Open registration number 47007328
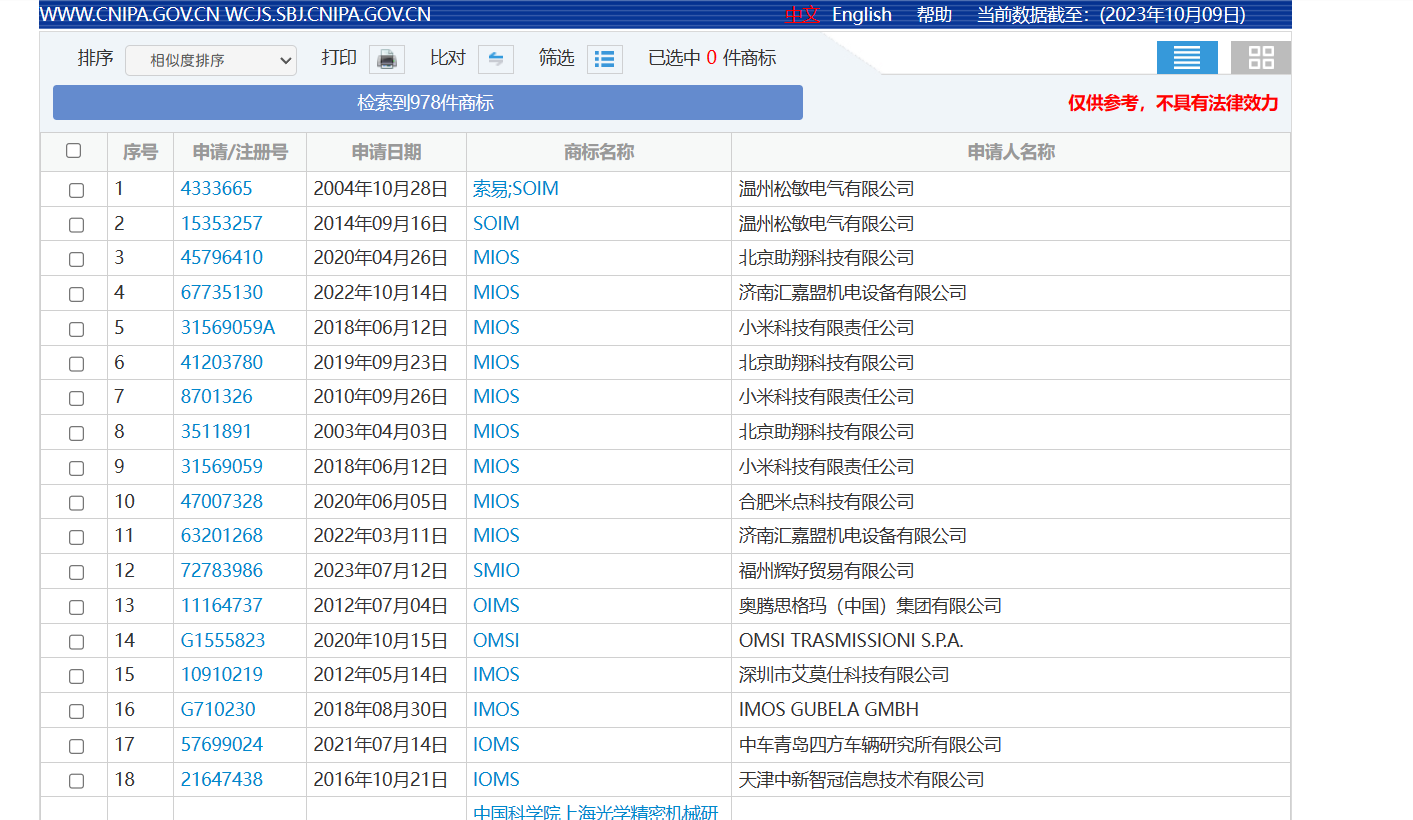This screenshot has width=1413, height=820. (222, 501)
